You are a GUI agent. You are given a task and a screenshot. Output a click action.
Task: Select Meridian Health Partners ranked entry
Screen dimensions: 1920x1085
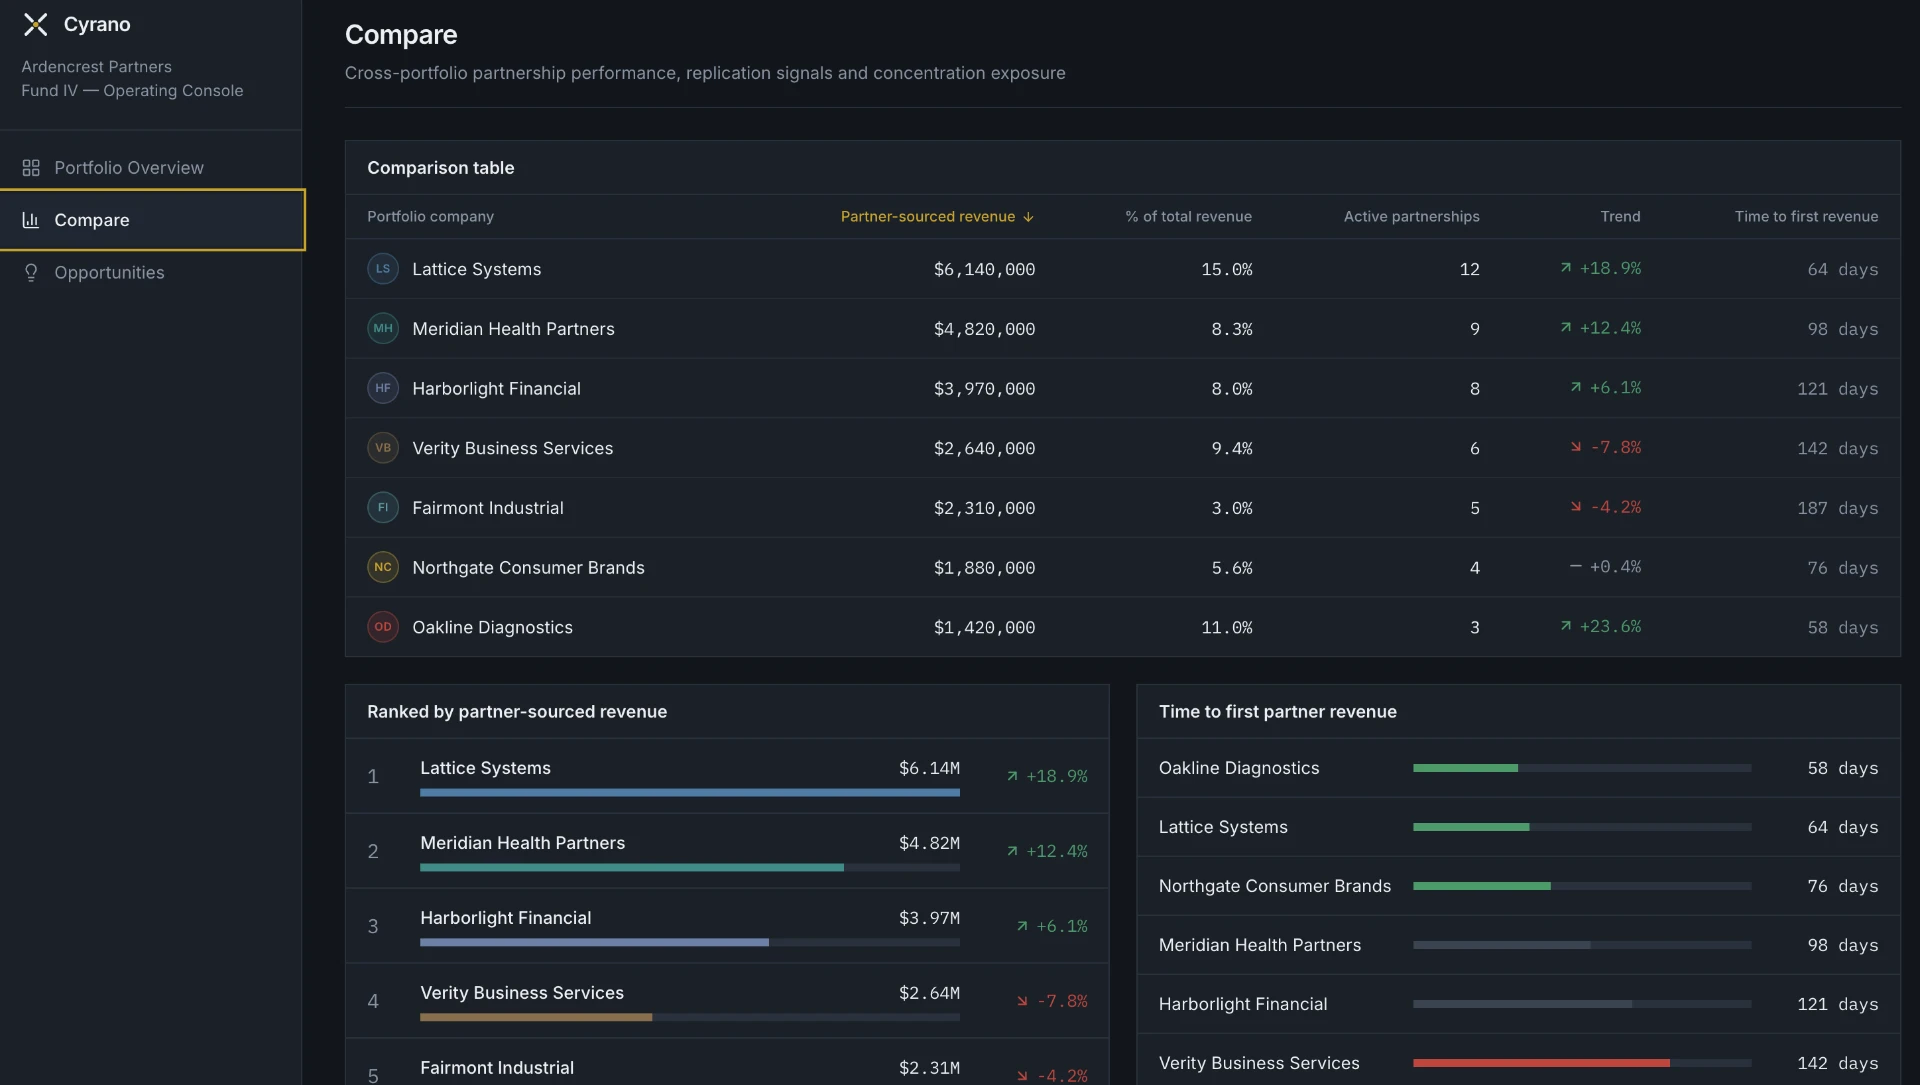tap(727, 851)
